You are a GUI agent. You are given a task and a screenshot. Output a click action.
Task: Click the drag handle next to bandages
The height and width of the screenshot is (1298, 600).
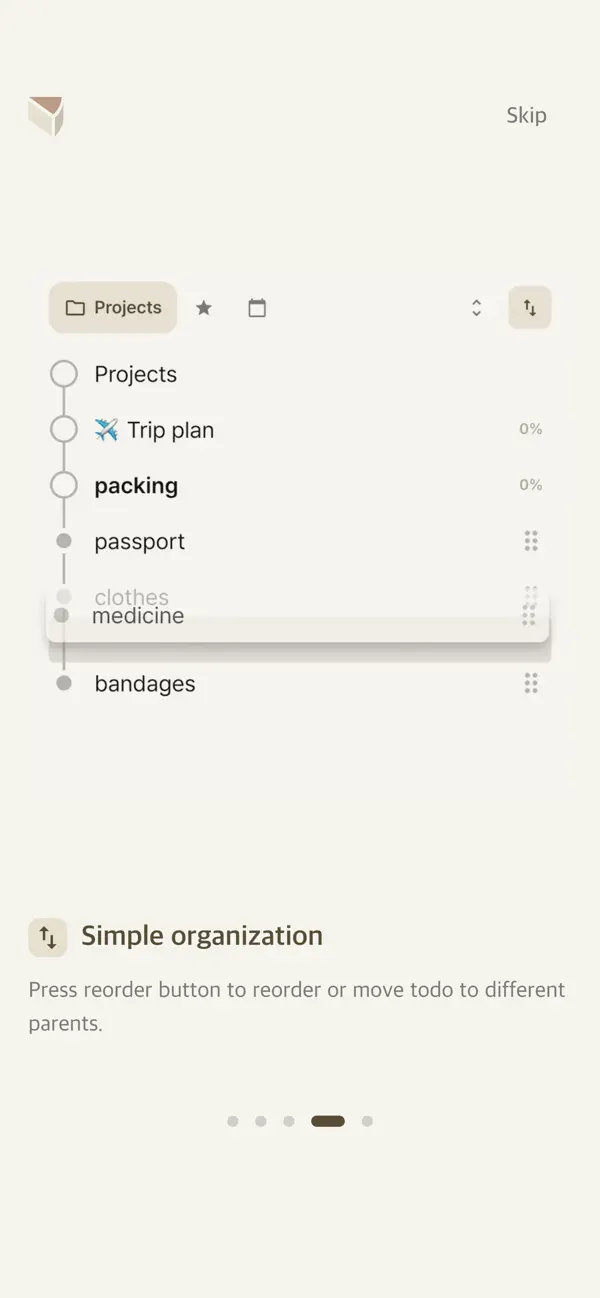pyautogui.click(x=531, y=683)
